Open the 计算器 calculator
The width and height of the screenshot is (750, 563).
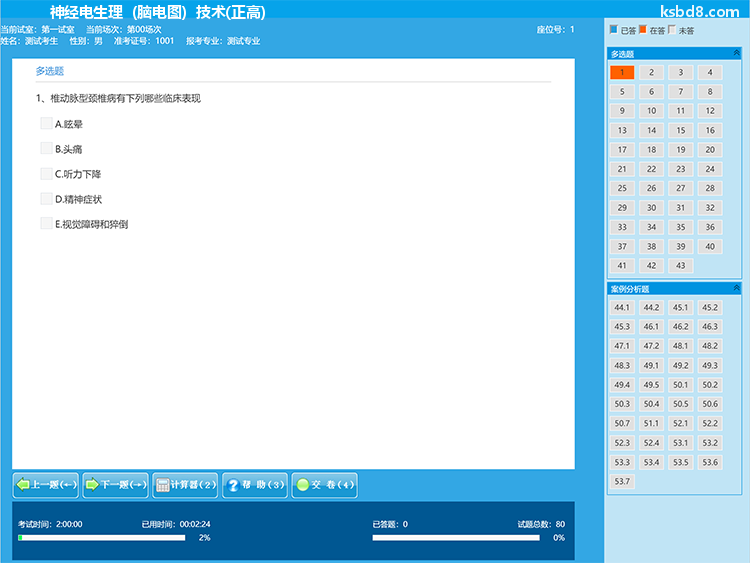click(185, 485)
